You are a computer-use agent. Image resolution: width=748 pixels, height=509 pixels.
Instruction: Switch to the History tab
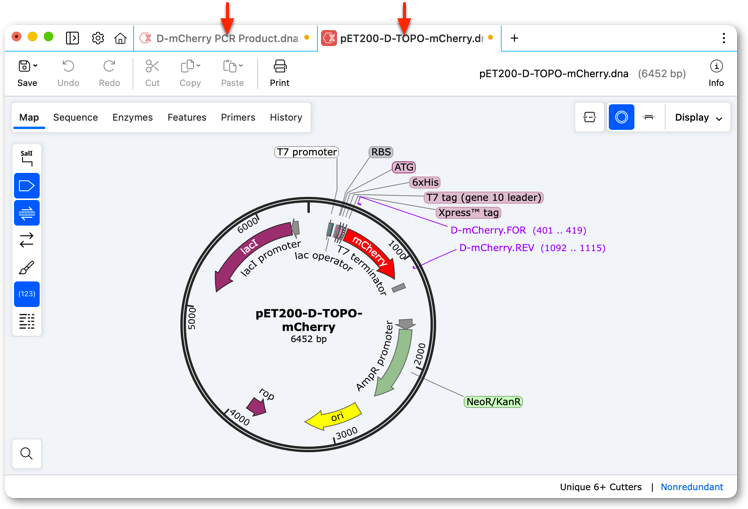pos(286,117)
